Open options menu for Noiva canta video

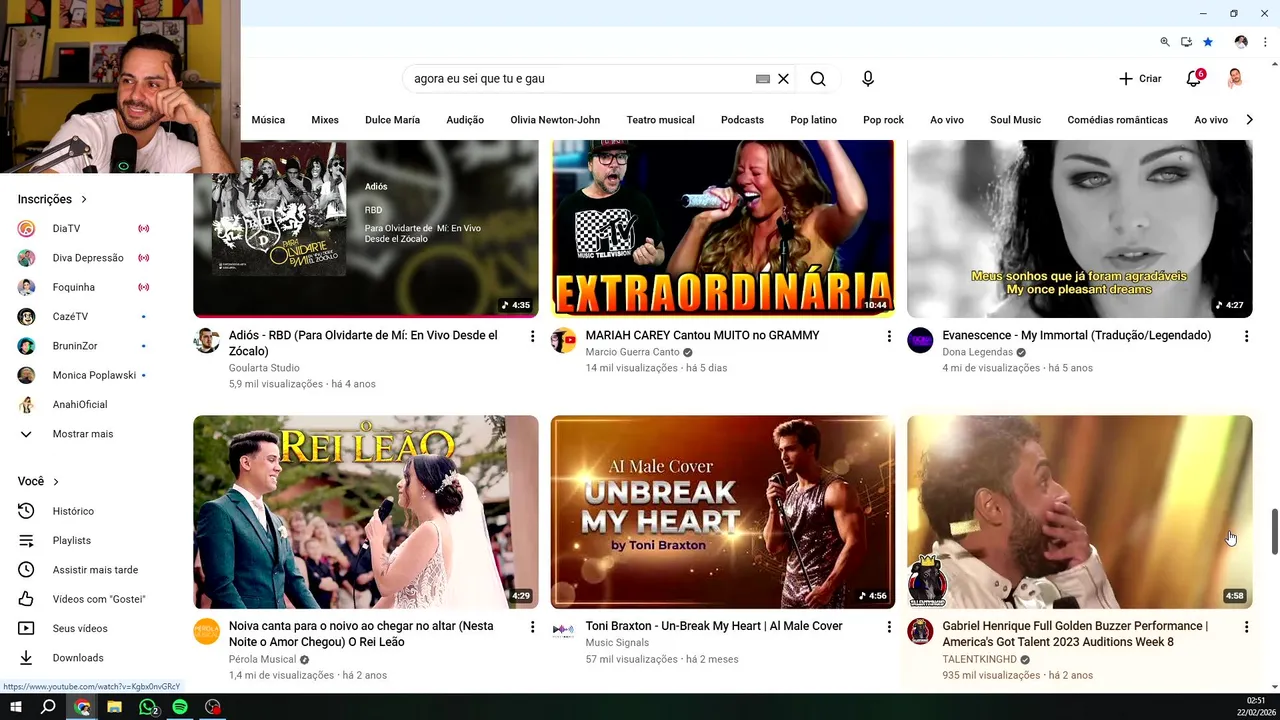[x=532, y=627]
